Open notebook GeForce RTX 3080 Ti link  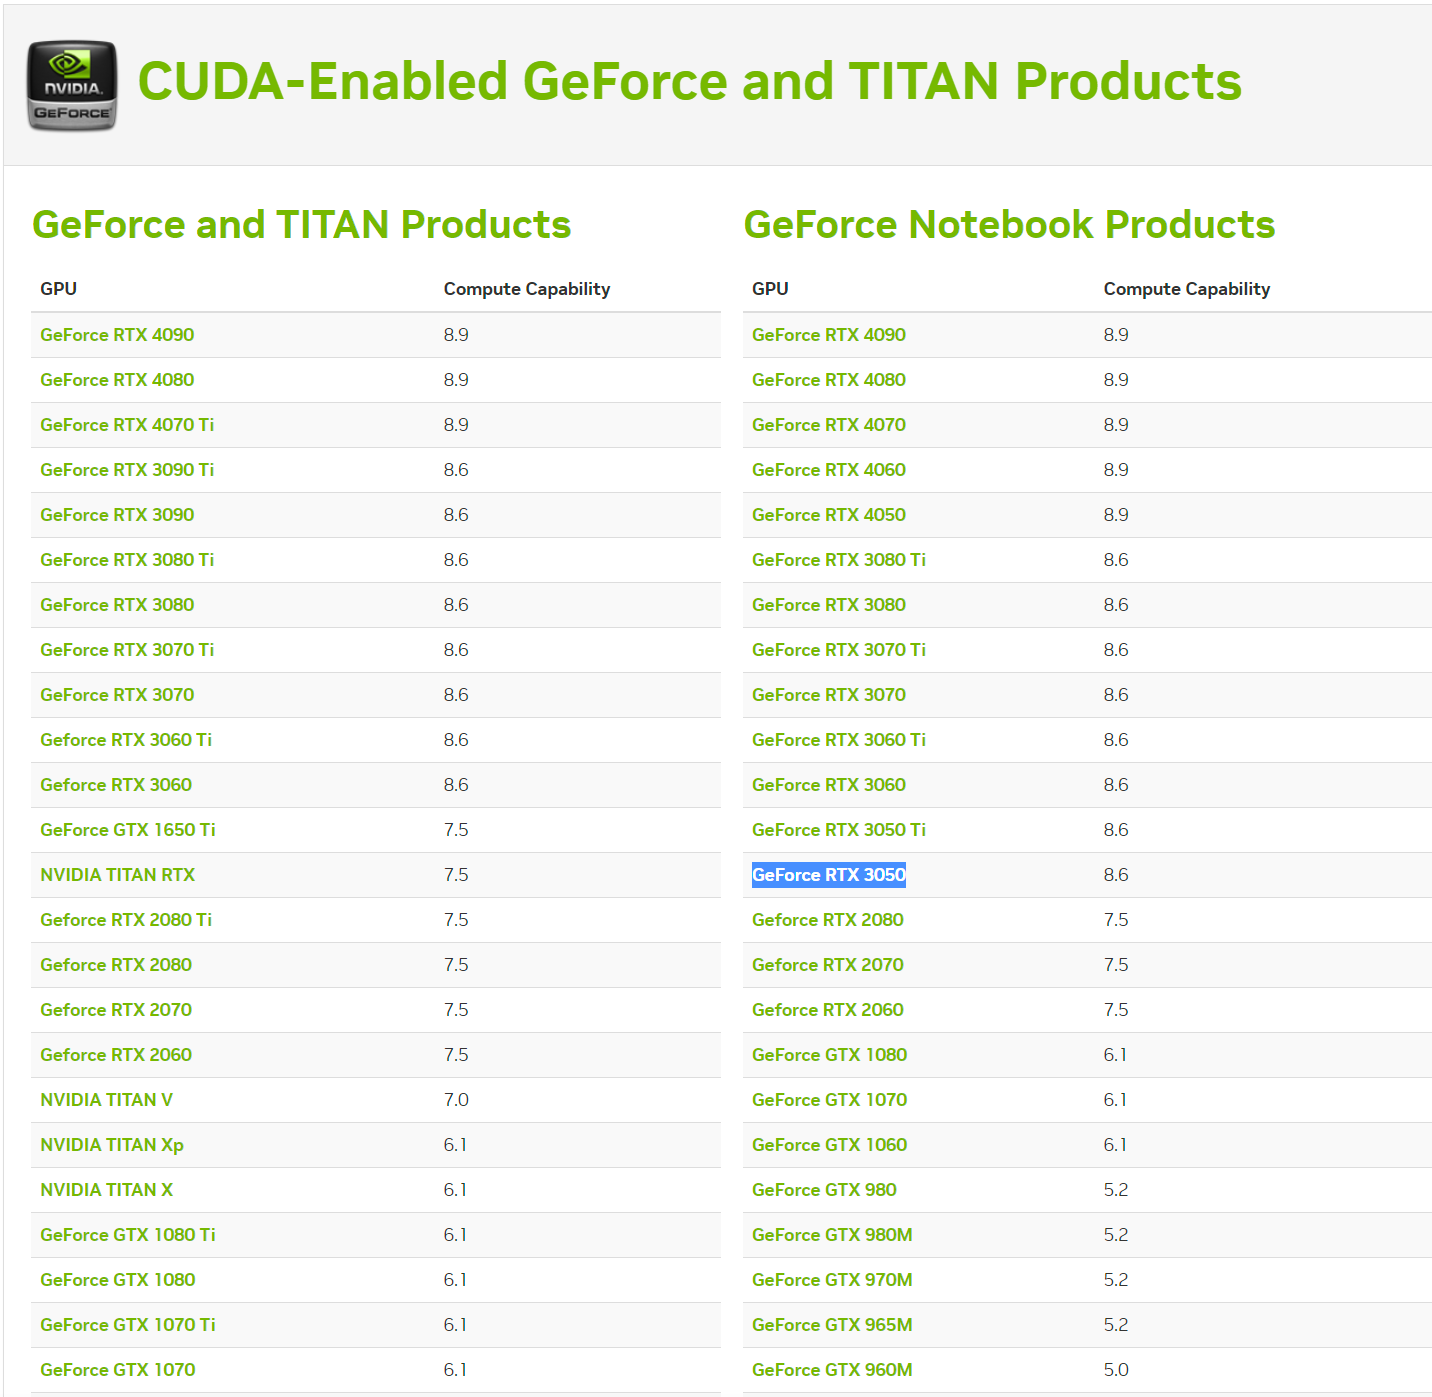(839, 560)
